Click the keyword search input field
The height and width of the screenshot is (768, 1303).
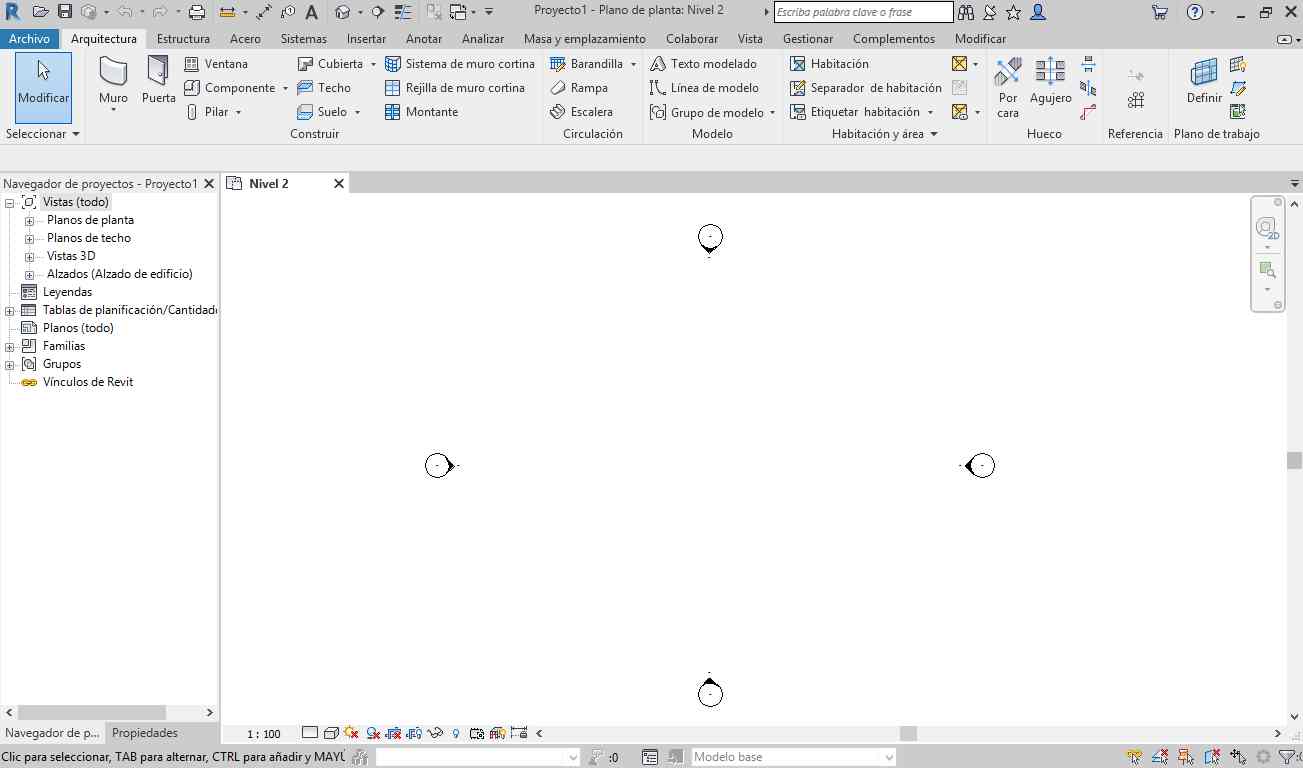pyautogui.click(x=863, y=12)
